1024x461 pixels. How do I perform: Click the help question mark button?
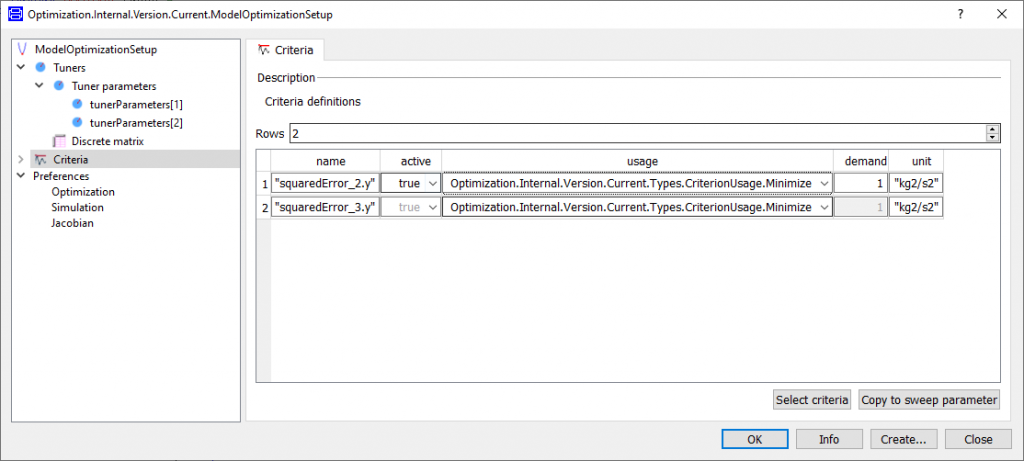(x=961, y=14)
